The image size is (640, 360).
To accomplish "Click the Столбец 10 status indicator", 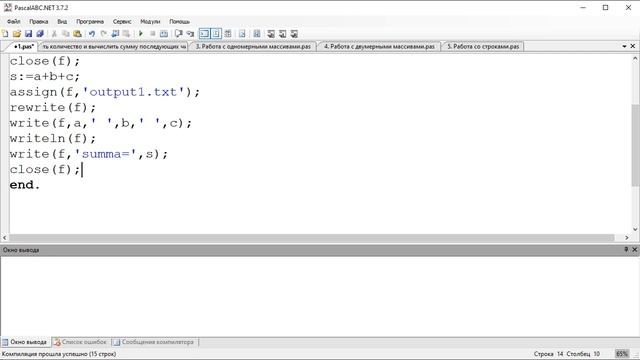I will pyautogui.click(x=583, y=354).
